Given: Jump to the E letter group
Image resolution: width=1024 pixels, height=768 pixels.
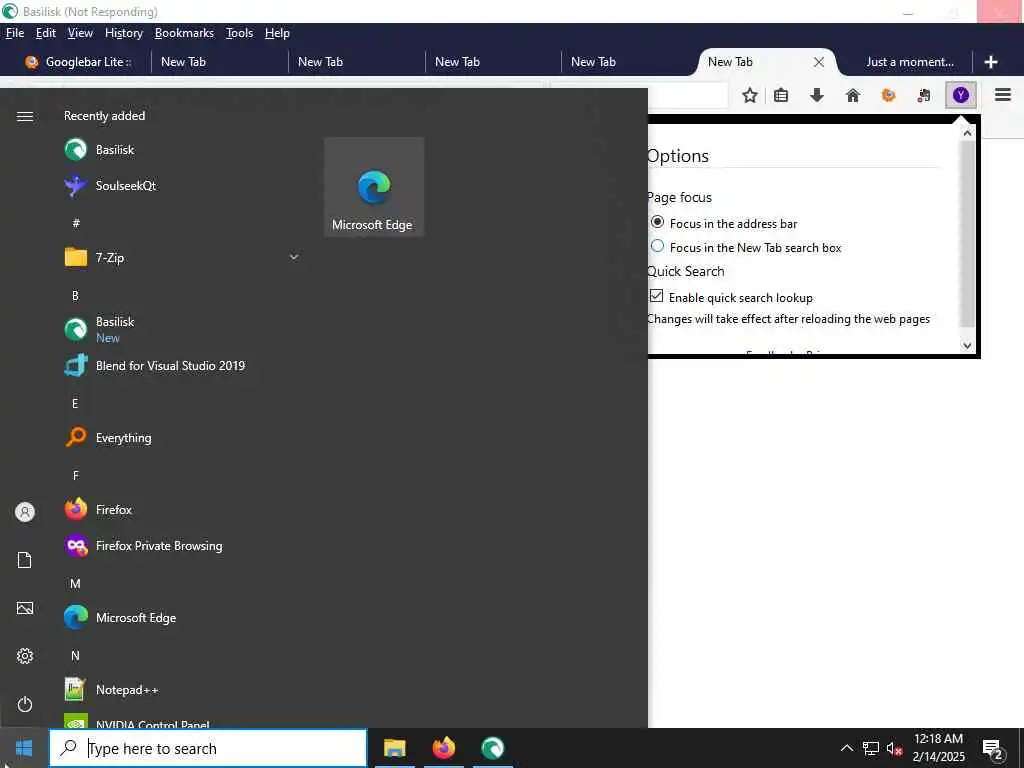Looking at the screenshot, I should click(x=75, y=404).
